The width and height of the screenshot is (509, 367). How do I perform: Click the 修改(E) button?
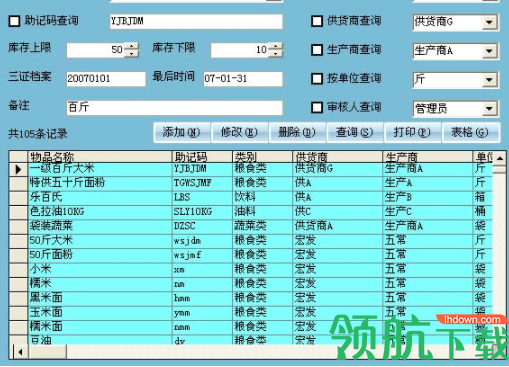[239, 132]
